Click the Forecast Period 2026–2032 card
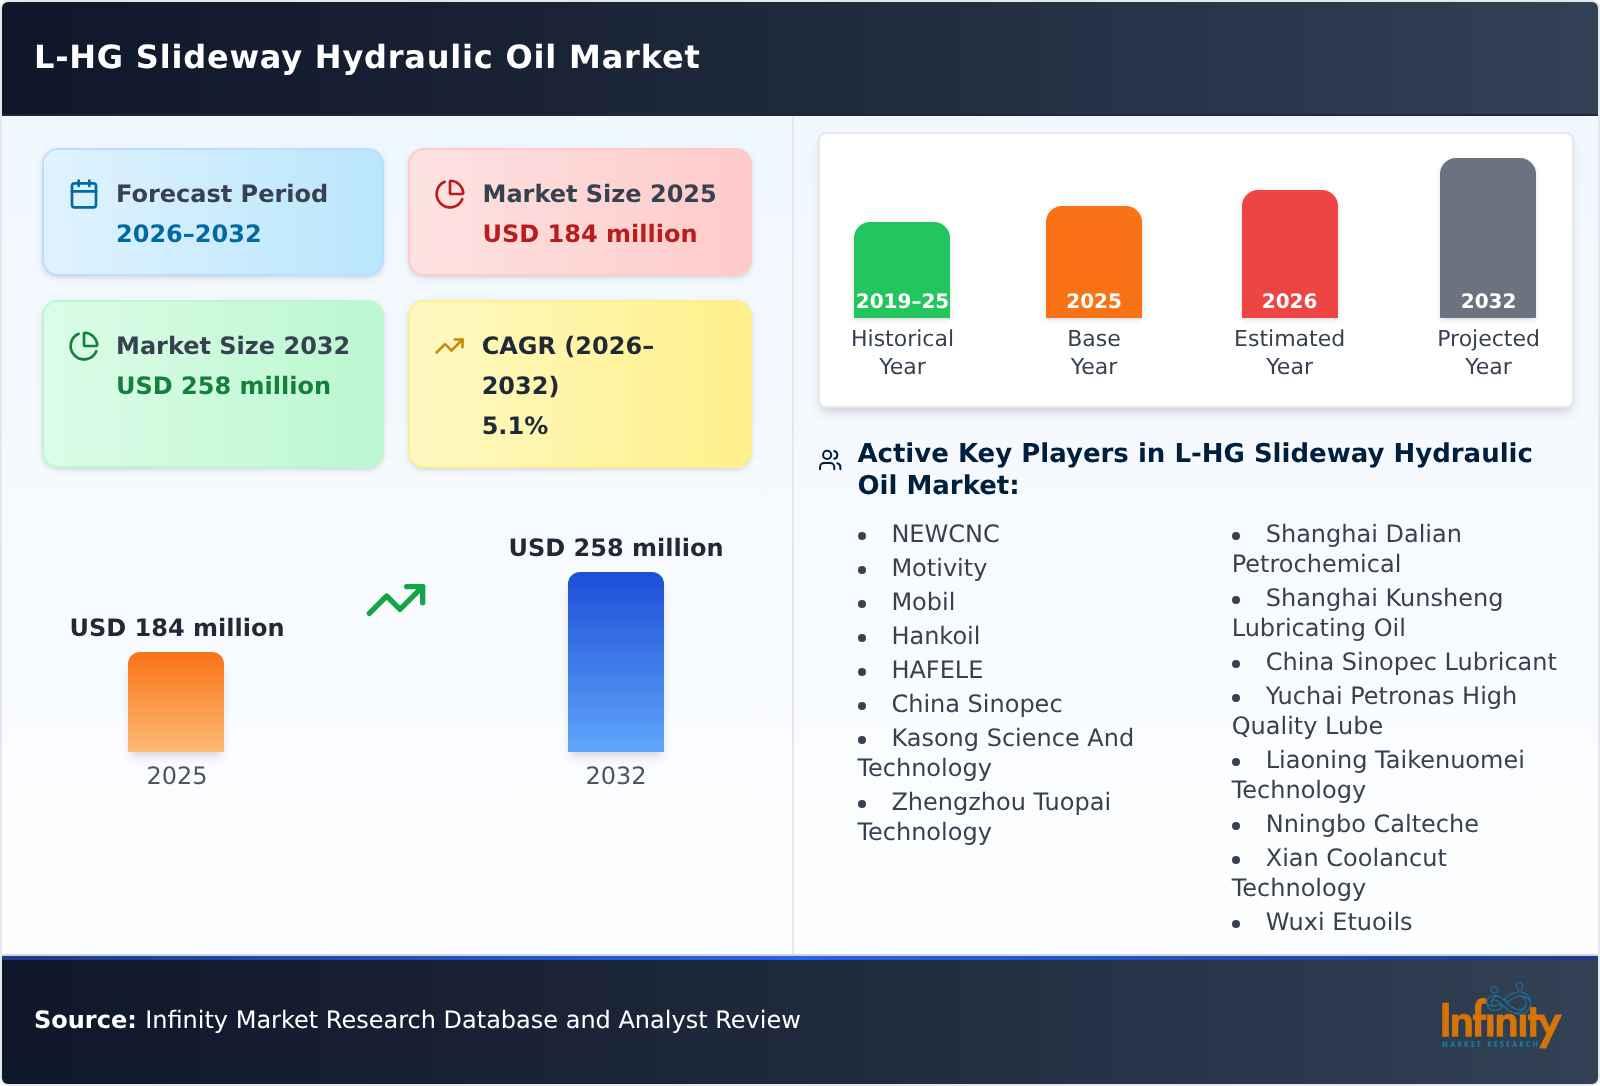Image resolution: width=1600 pixels, height=1086 pixels. (213, 211)
